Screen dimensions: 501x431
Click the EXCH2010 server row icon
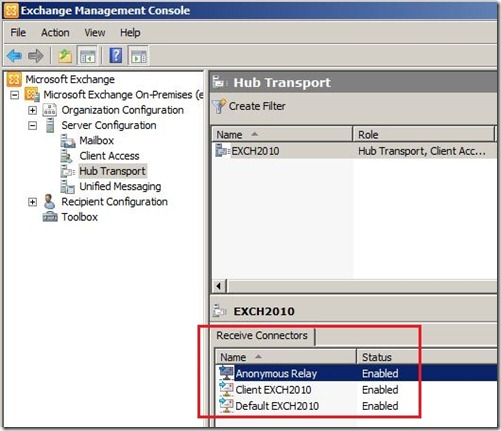pos(222,151)
